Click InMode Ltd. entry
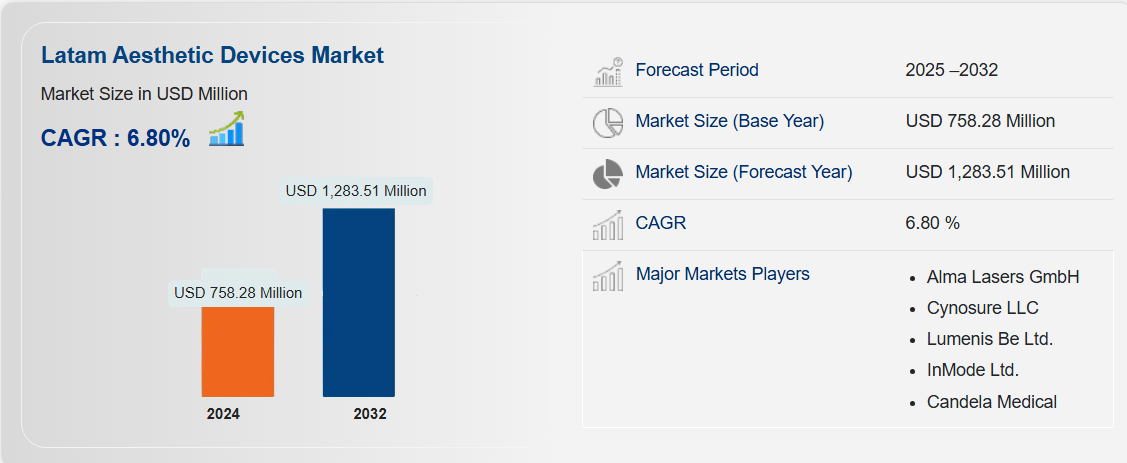The height and width of the screenshot is (463, 1127). 972,370
